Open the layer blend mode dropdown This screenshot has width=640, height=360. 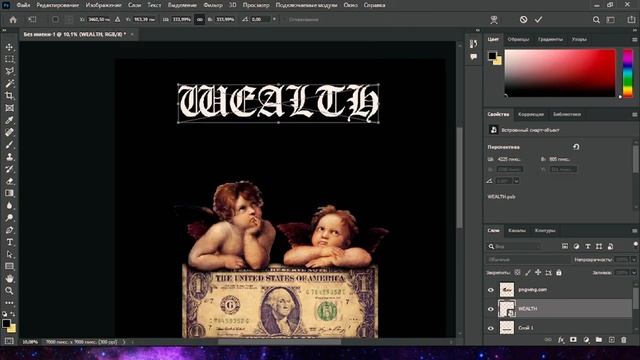(528, 260)
